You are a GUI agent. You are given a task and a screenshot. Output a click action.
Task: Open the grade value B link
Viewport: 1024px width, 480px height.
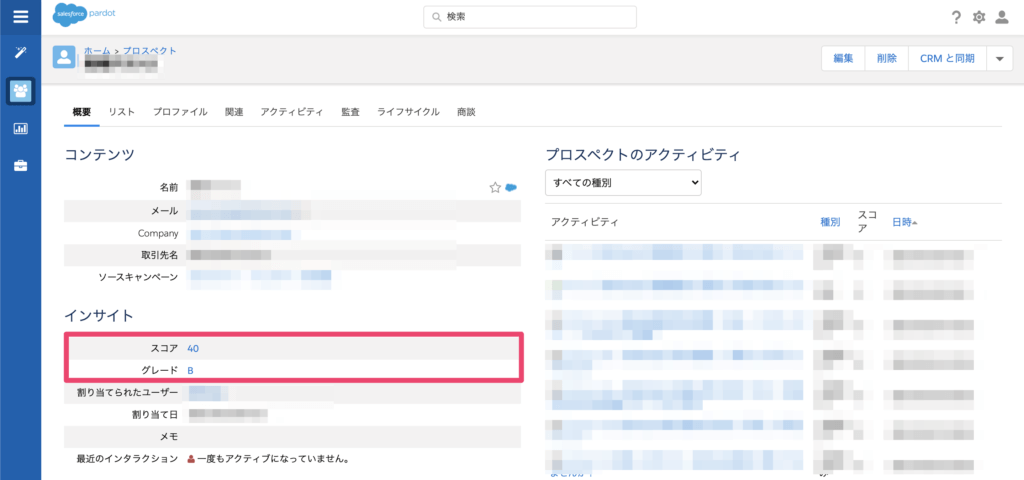190,370
